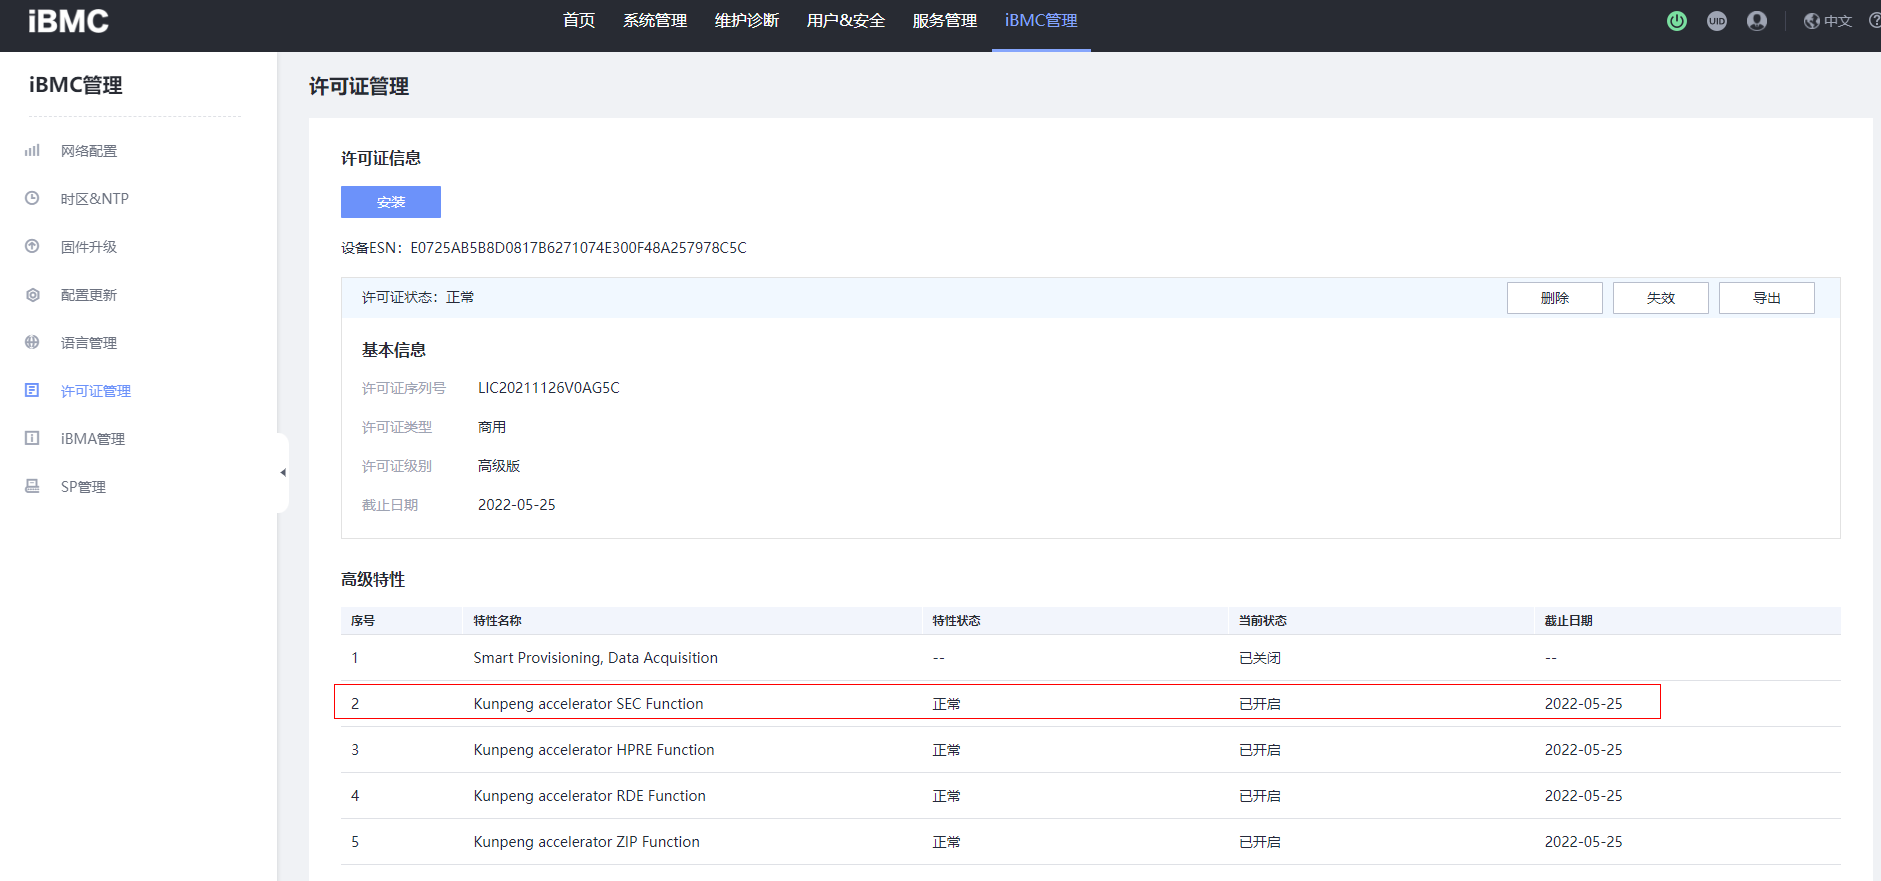Go to 语言管理 in the sidebar
This screenshot has width=1881, height=881.
[89, 343]
